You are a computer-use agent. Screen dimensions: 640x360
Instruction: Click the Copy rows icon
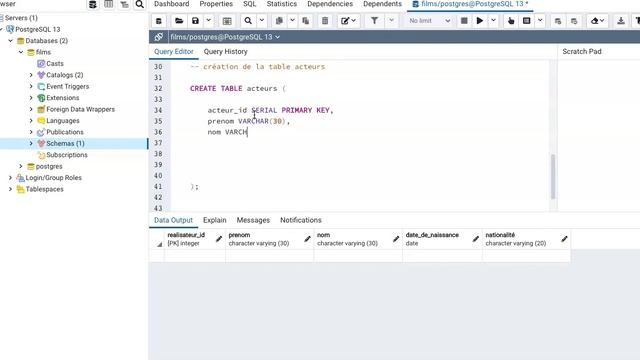pyautogui.click(x=279, y=21)
